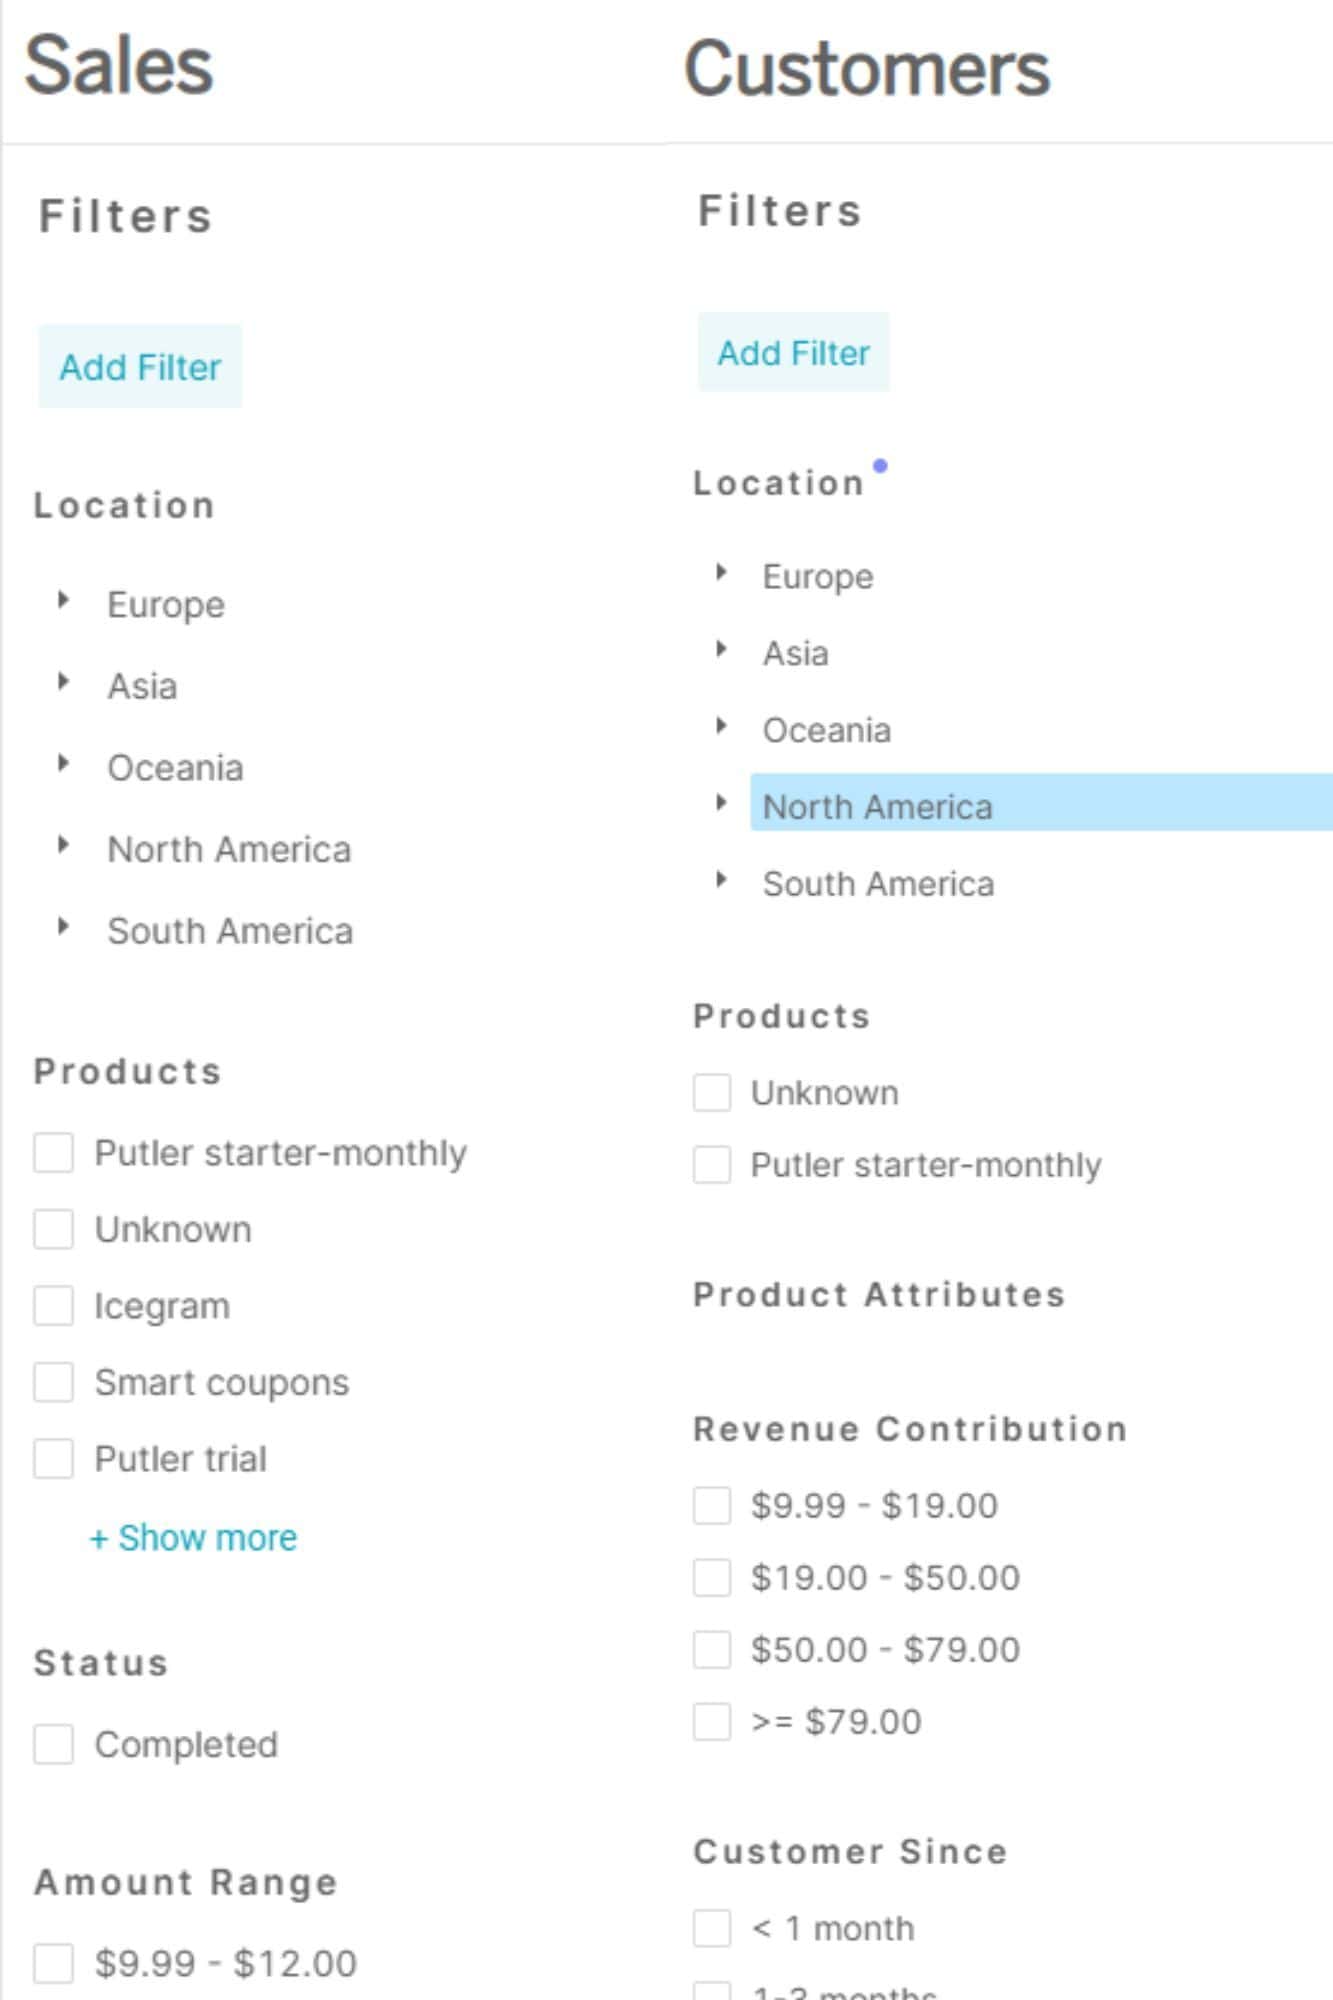Check Unknown under Customers Products
Image resolution: width=1333 pixels, height=2000 pixels.
[712, 1093]
